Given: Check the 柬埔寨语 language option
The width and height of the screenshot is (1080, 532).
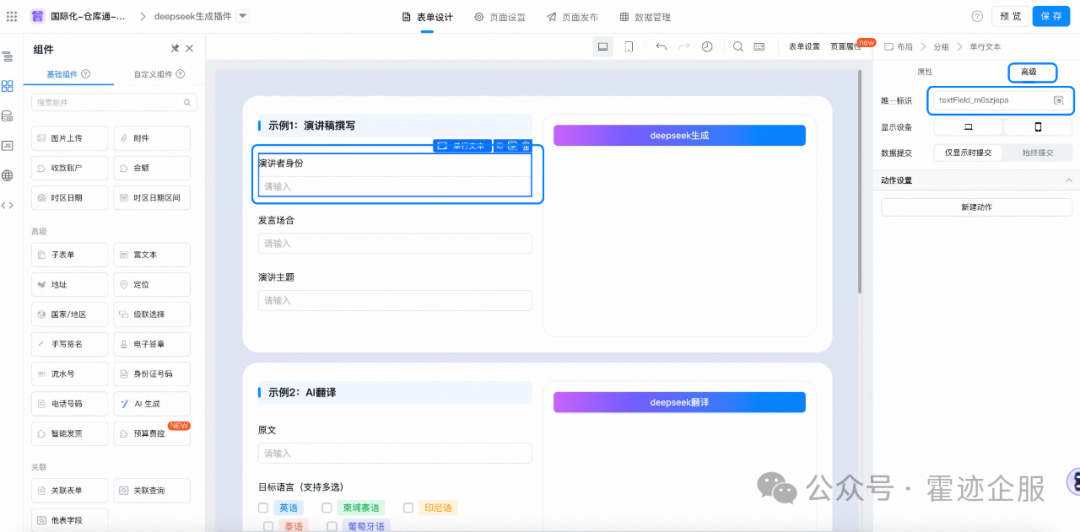Looking at the screenshot, I should coord(327,508).
